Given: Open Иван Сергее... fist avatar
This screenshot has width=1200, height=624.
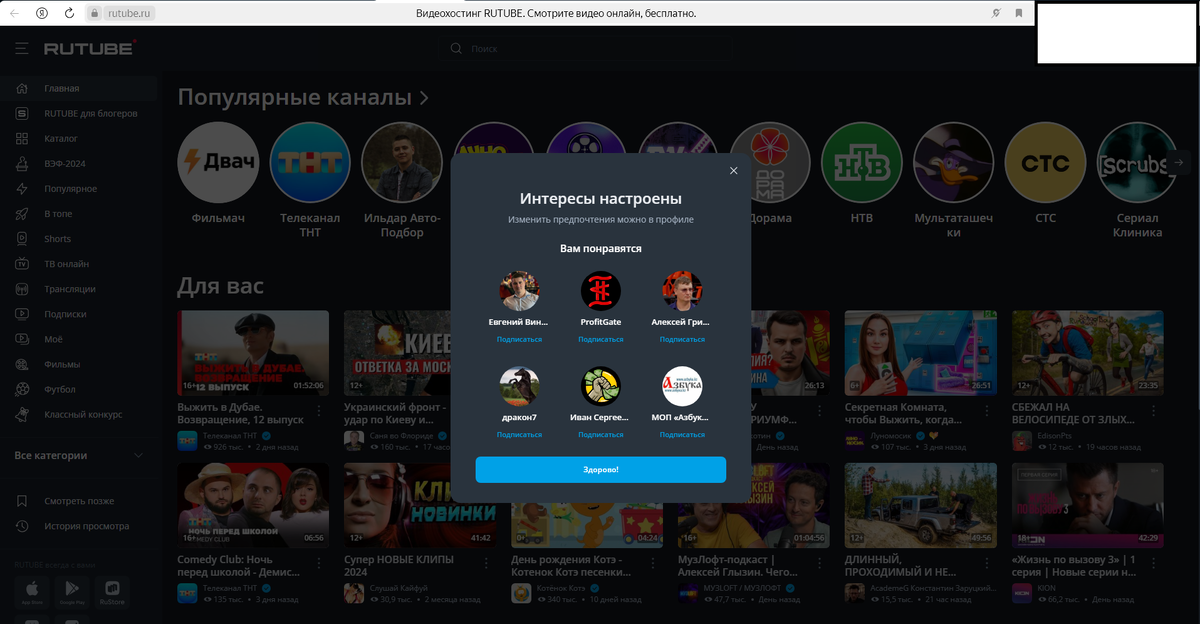Looking at the screenshot, I should click(x=601, y=387).
